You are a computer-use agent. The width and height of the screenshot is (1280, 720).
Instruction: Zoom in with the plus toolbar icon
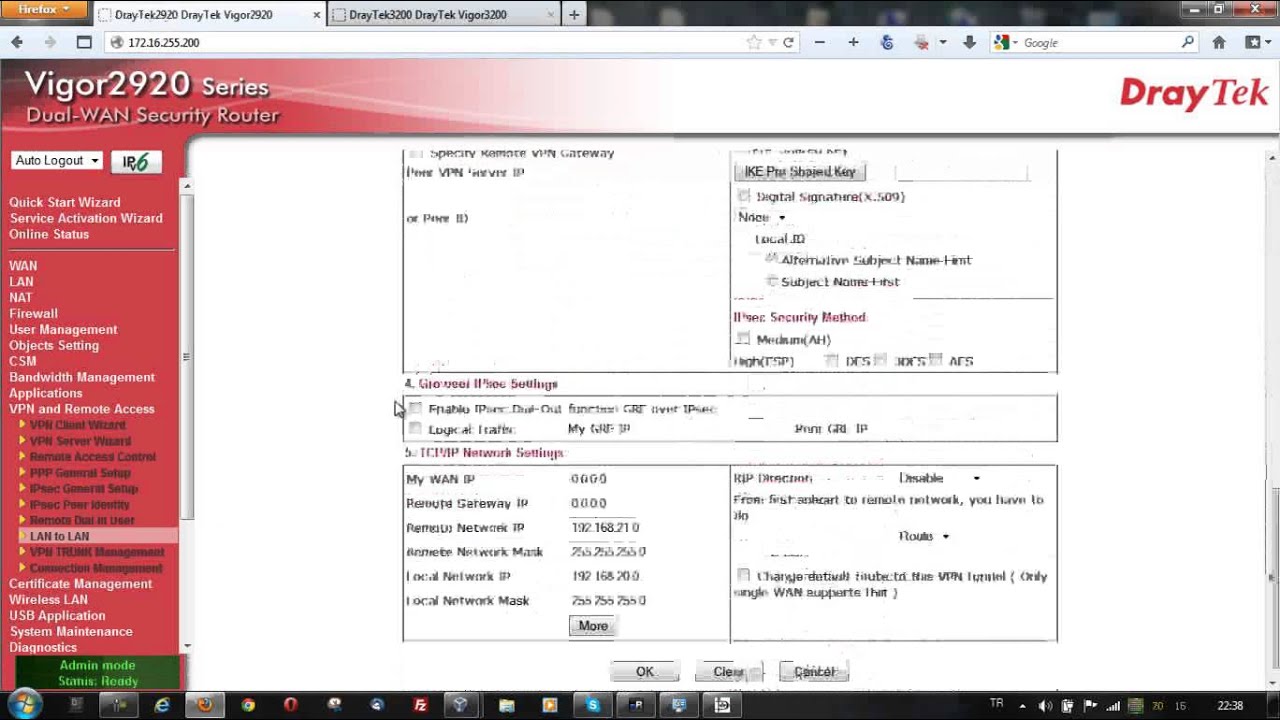click(853, 42)
